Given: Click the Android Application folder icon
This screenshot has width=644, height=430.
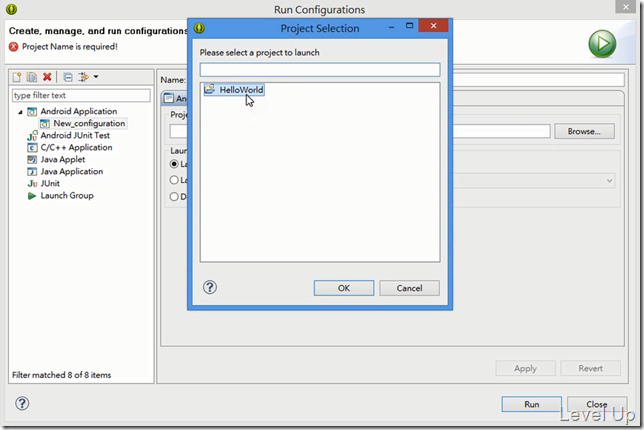Looking at the screenshot, I should point(32,112).
